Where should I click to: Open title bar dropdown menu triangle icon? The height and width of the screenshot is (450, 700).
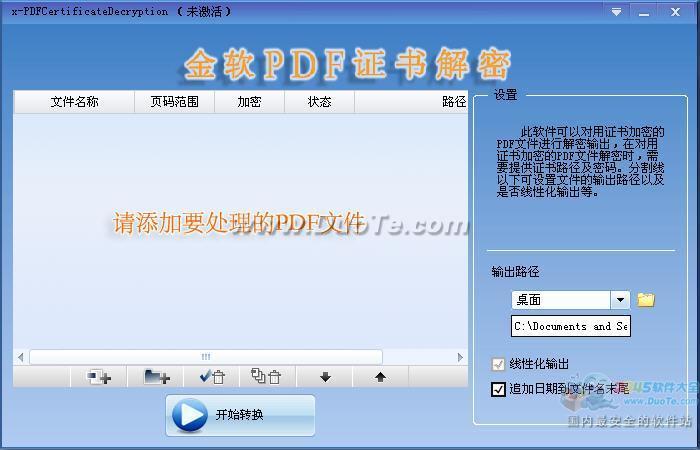point(616,12)
